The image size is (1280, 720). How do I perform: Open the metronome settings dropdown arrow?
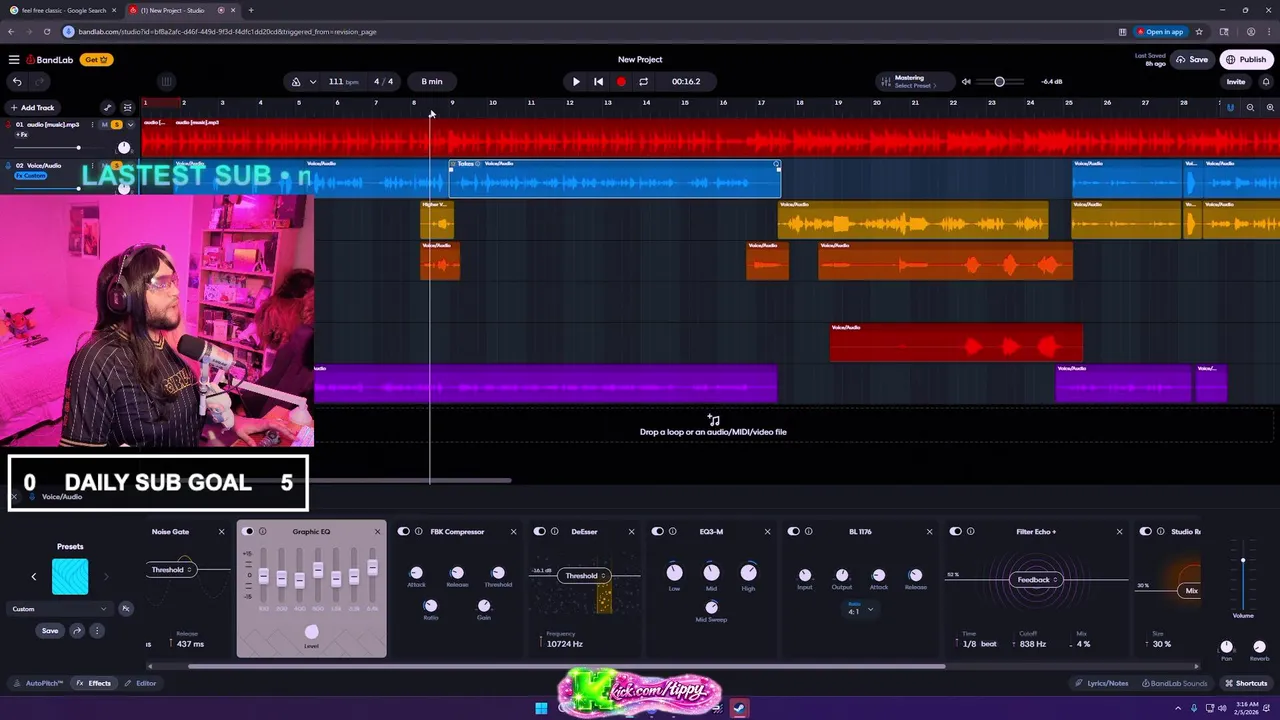click(313, 82)
